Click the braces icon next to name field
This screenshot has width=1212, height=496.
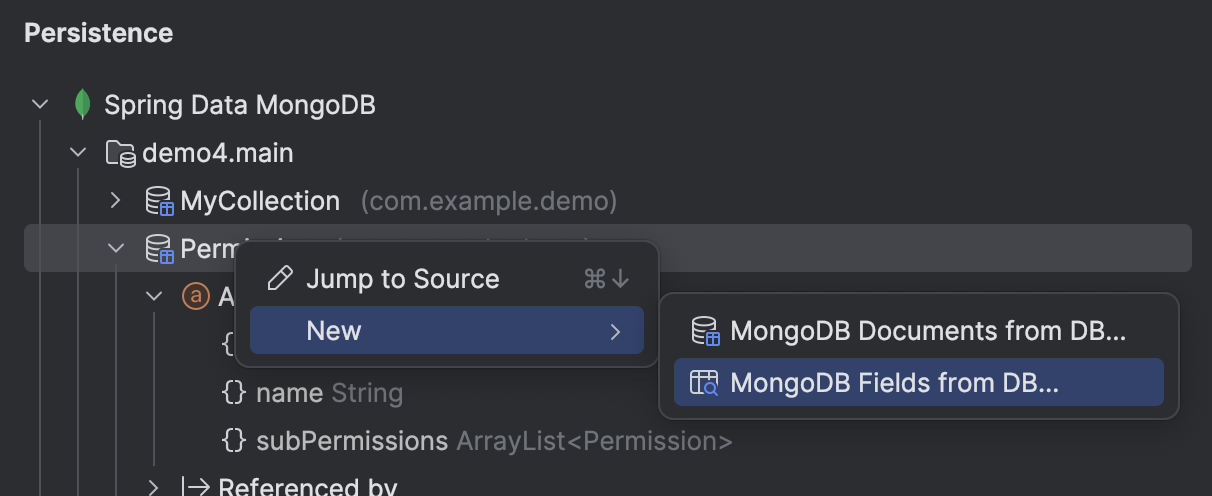233,393
